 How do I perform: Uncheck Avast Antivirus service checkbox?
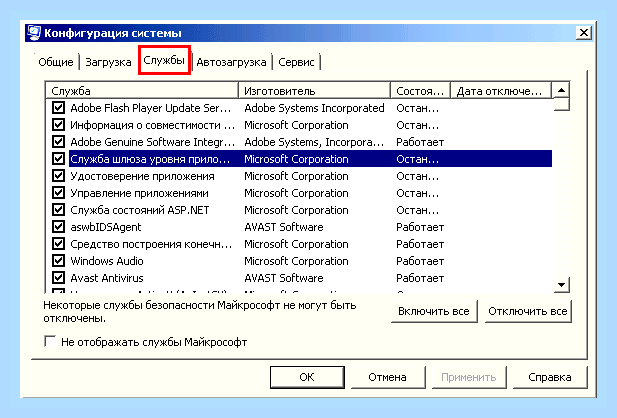pyautogui.click(x=58, y=277)
